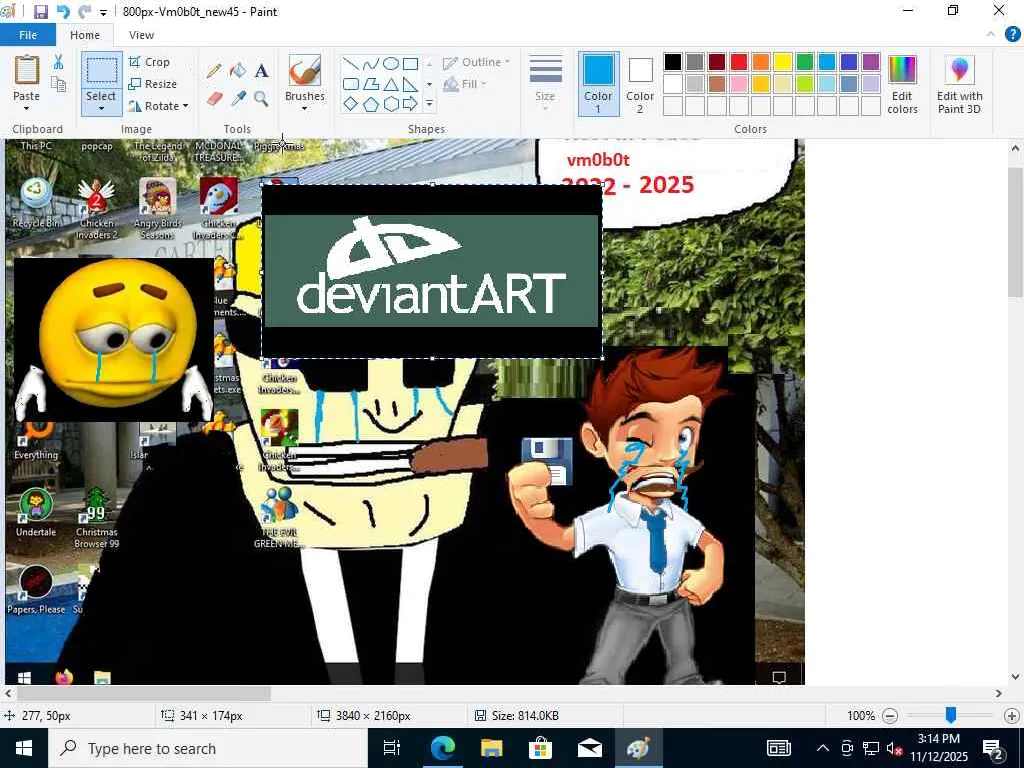The height and width of the screenshot is (768, 1024).
Task: Choose the Oval shape
Action: click(x=391, y=64)
